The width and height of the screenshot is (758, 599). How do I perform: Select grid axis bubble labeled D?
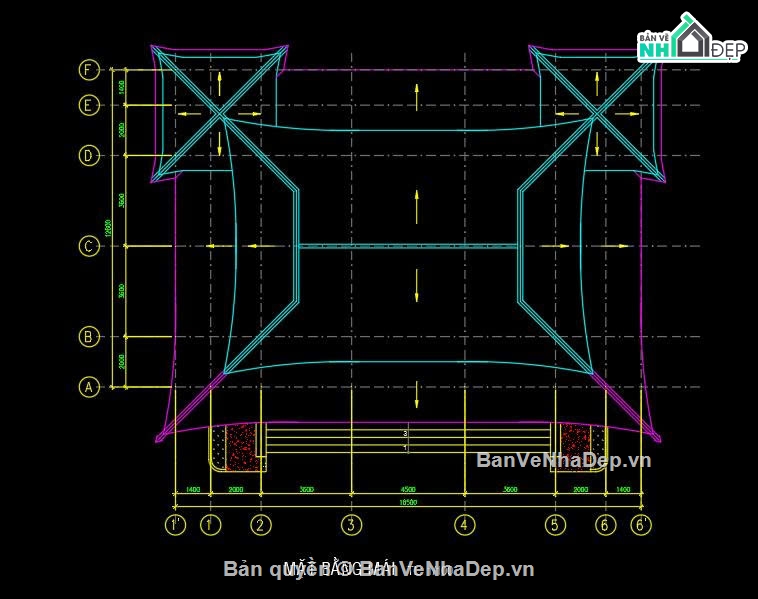click(89, 156)
